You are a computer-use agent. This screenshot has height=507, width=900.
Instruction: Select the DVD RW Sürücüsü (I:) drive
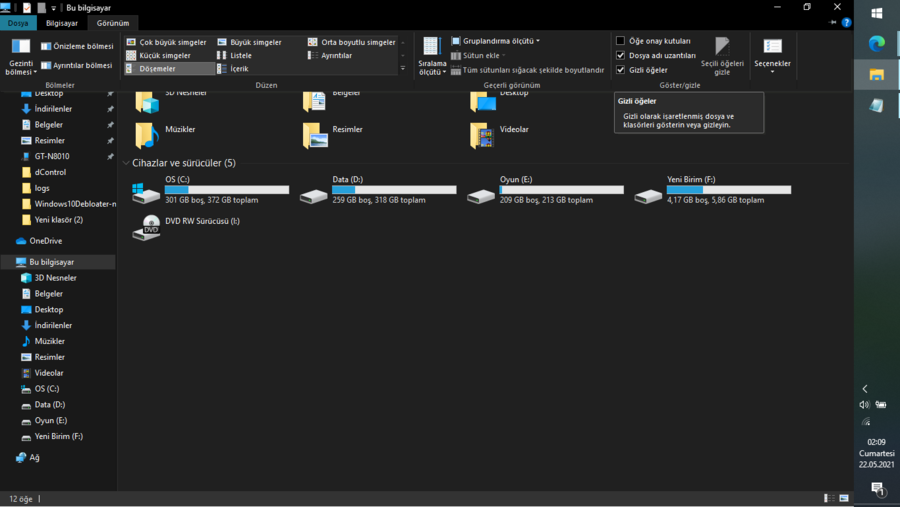[x=186, y=228]
